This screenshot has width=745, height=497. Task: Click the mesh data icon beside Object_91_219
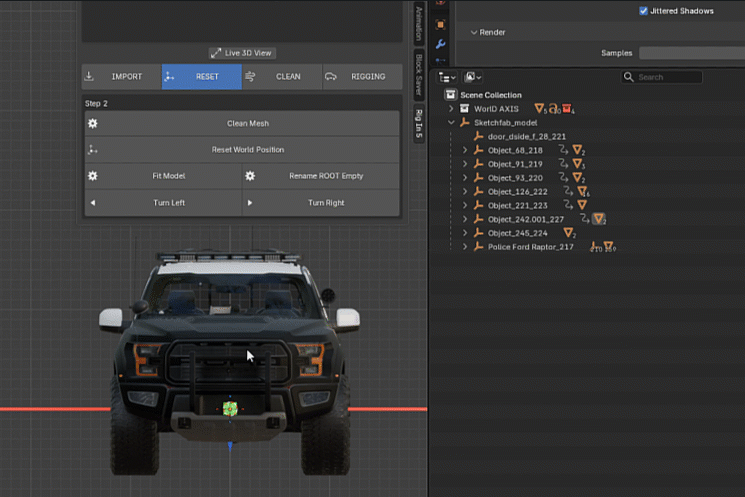578,164
